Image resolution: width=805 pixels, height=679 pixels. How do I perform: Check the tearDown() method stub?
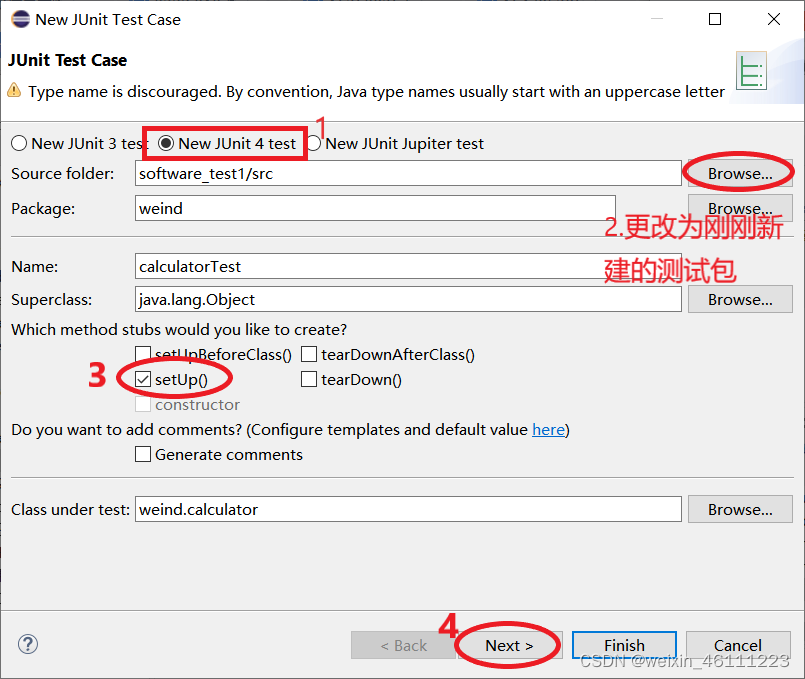tap(309, 379)
